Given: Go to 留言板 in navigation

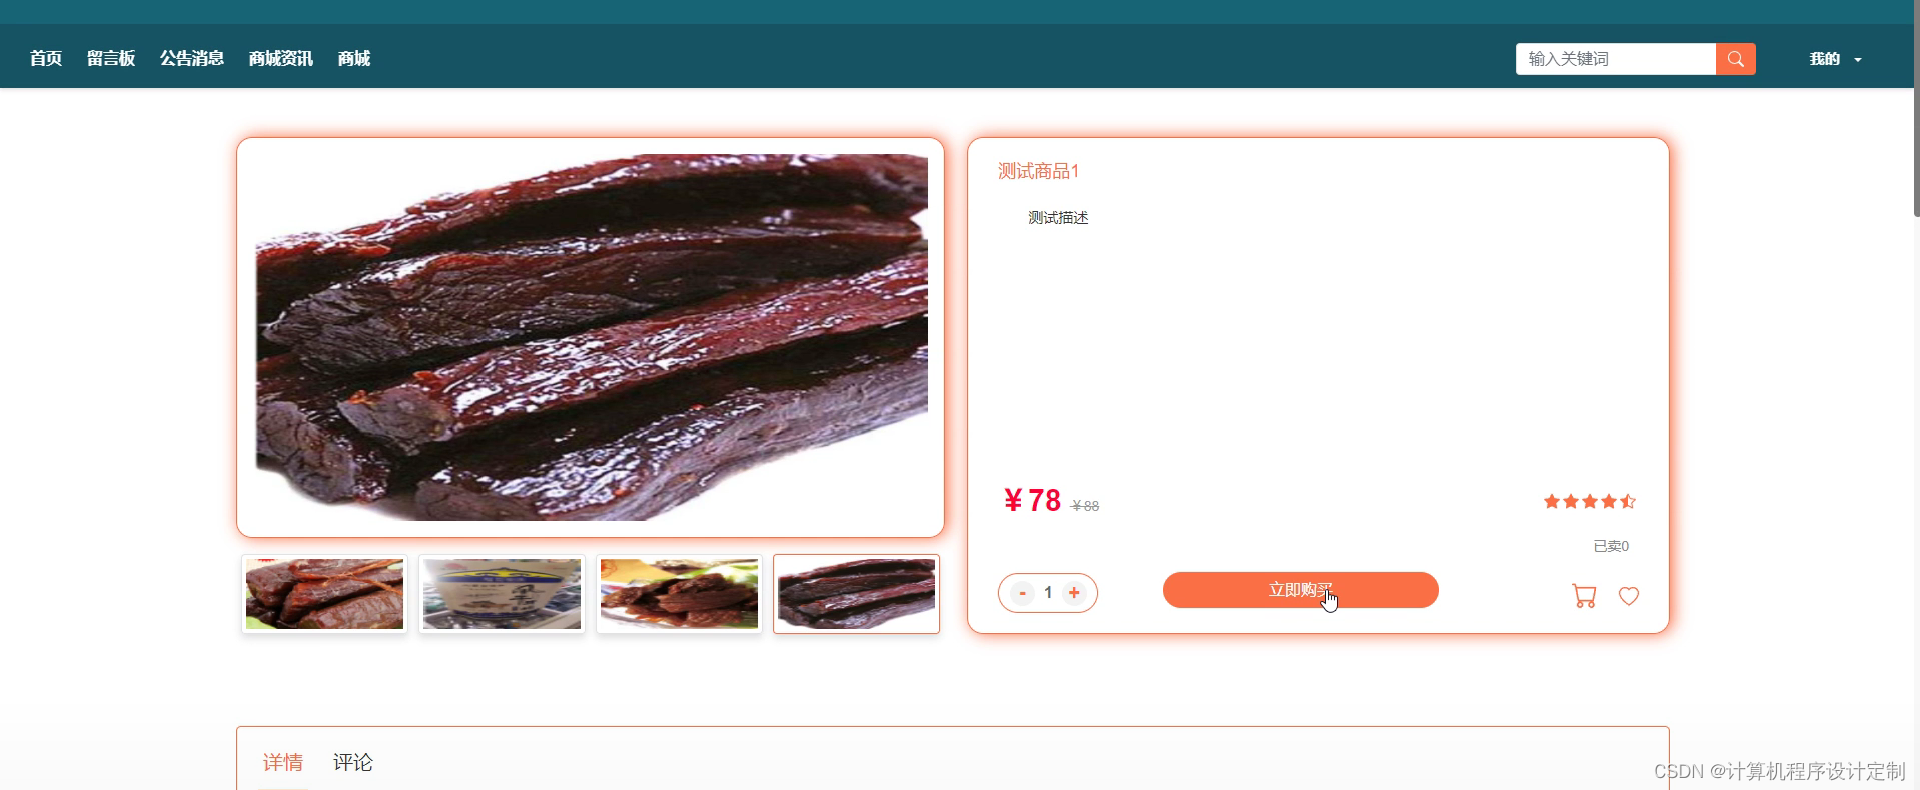Looking at the screenshot, I should tap(111, 58).
